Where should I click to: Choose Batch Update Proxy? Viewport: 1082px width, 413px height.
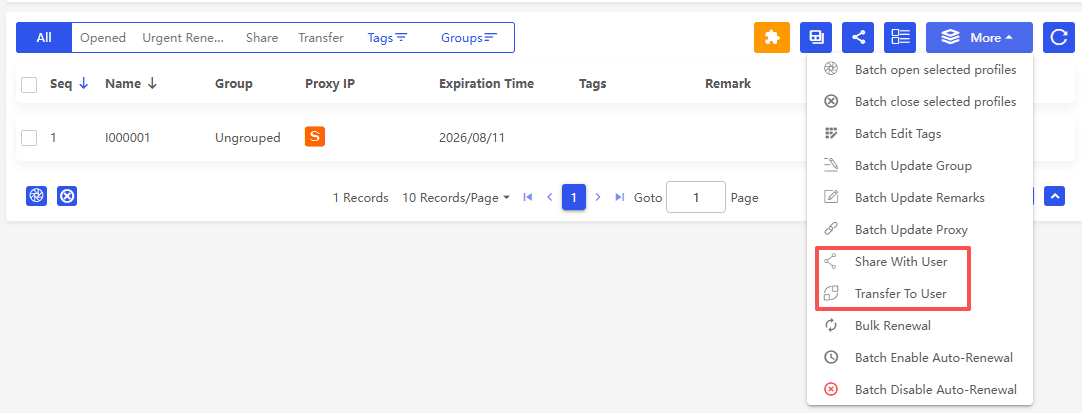(x=920, y=230)
